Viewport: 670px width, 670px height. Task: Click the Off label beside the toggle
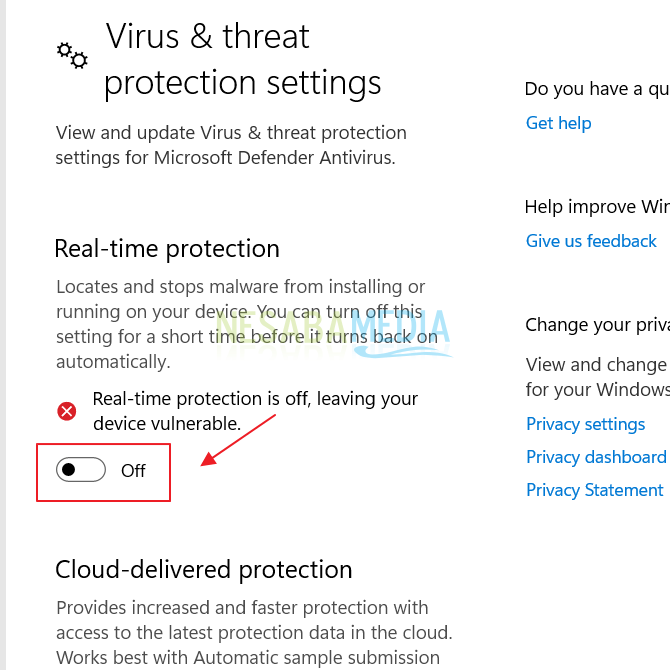(133, 471)
